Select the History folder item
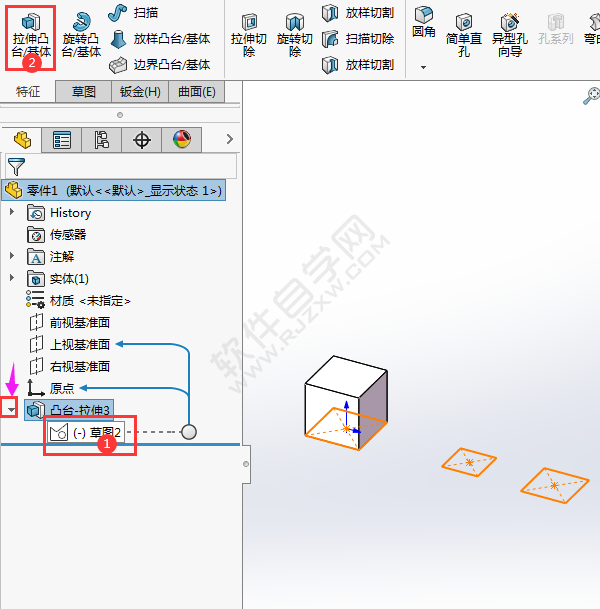This screenshot has width=600, height=609. (59, 213)
